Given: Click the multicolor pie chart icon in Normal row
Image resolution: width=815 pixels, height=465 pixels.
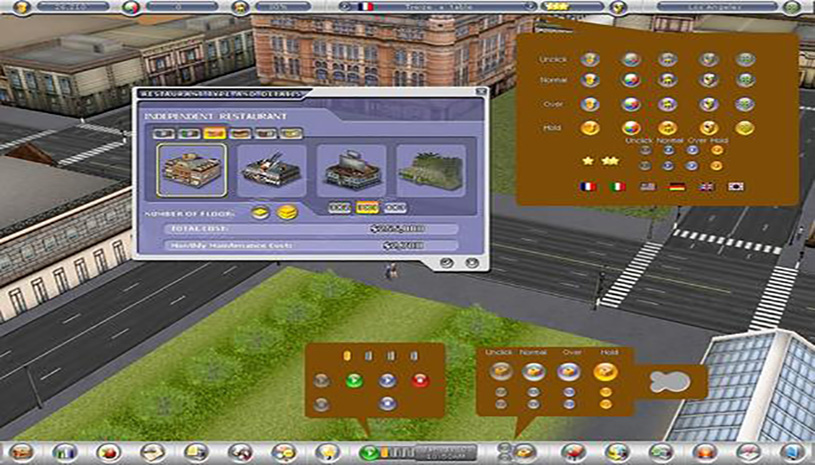Looking at the screenshot, I should 630,81.
